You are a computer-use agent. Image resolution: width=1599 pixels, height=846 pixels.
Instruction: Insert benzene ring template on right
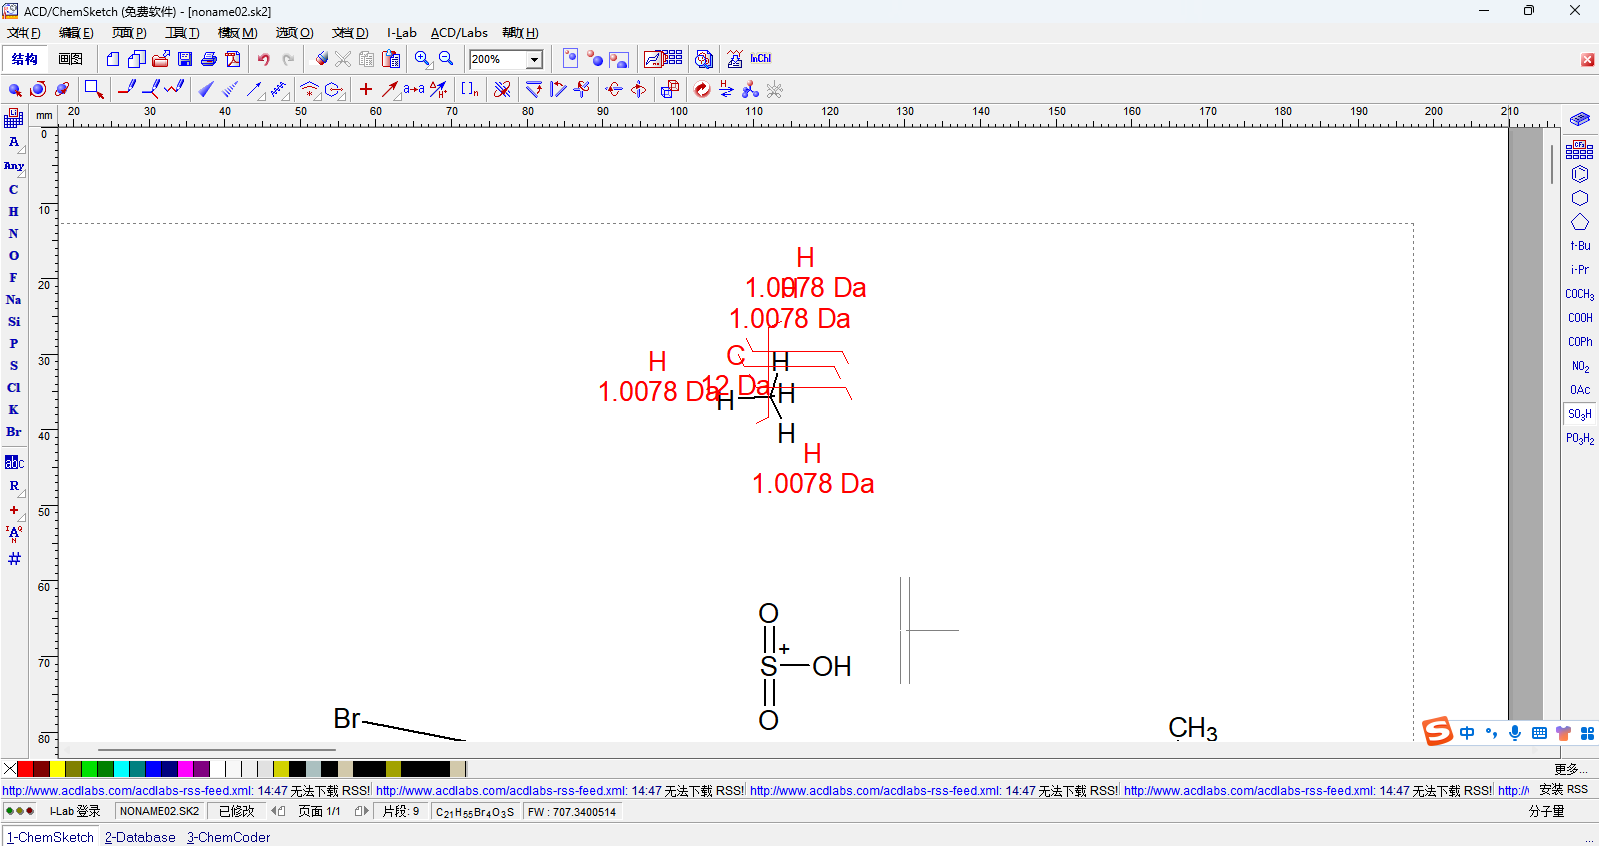pyautogui.click(x=1580, y=174)
